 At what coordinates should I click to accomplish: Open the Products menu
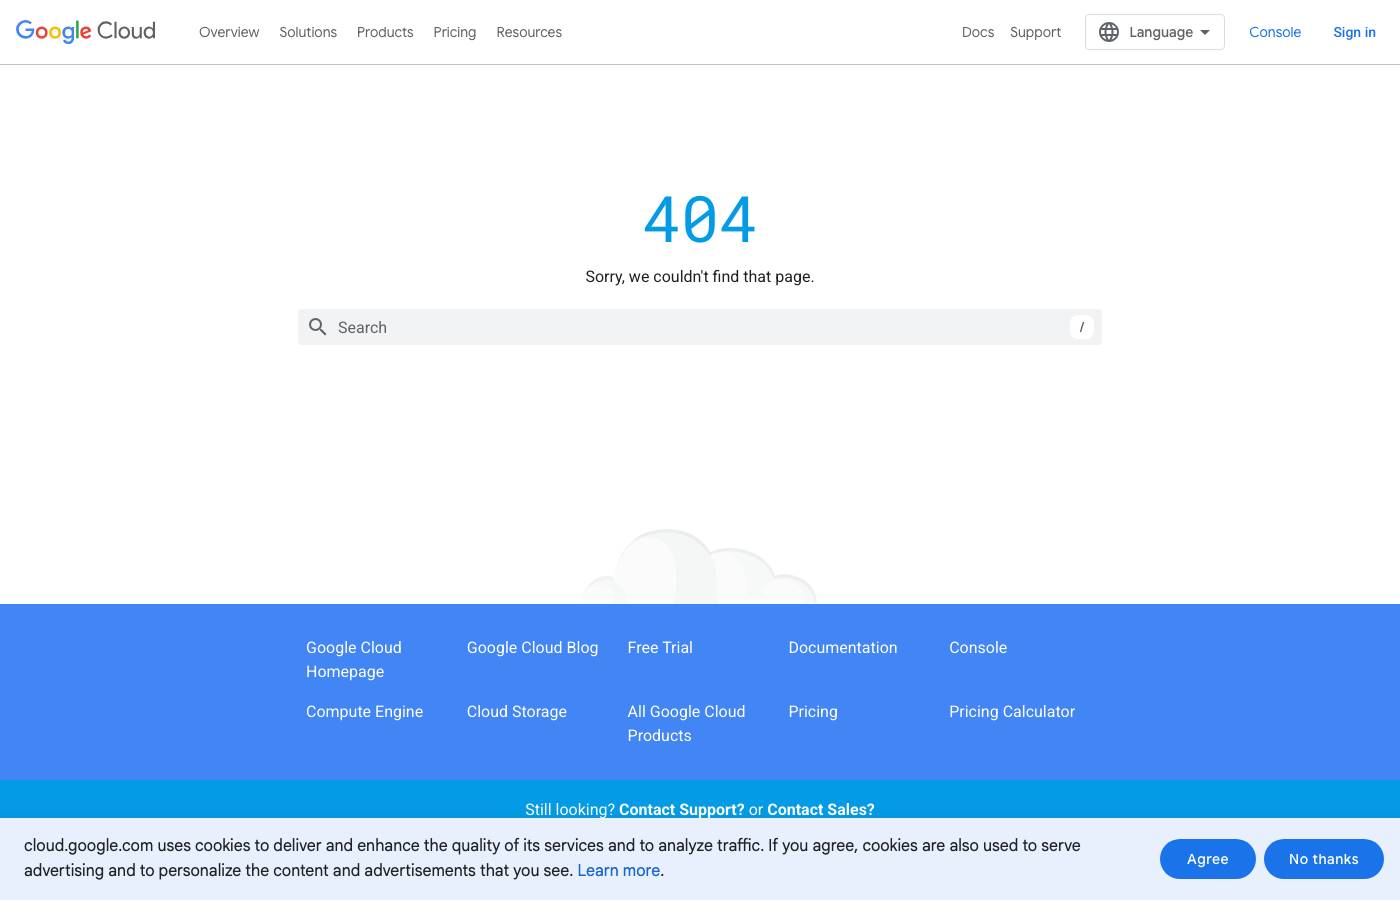[x=385, y=32]
